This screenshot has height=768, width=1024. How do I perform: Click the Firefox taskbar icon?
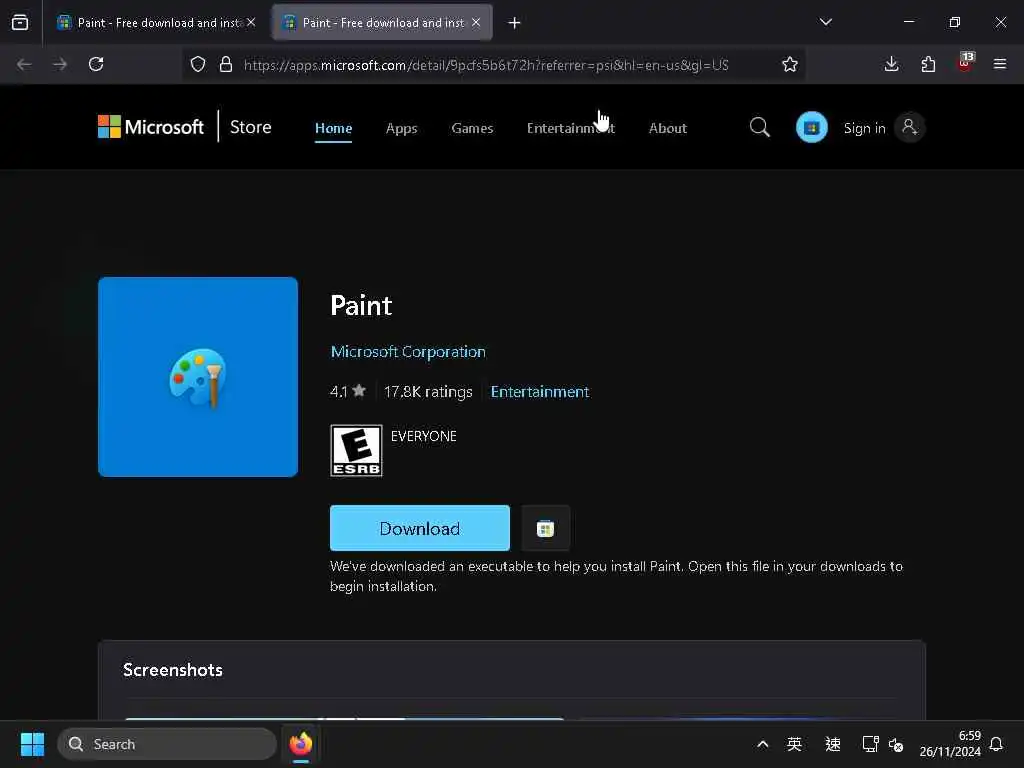(301, 744)
